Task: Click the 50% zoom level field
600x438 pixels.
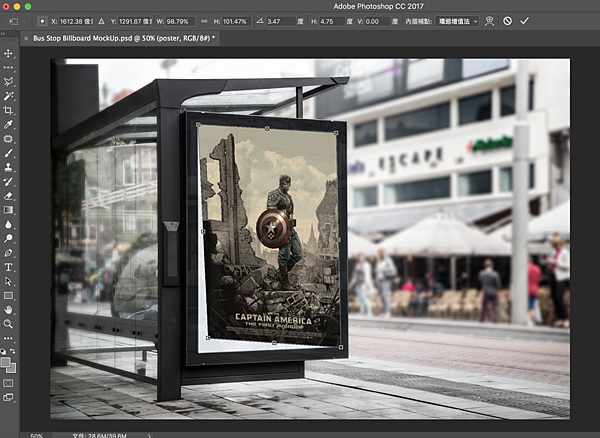Action: [x=36, y=435]
